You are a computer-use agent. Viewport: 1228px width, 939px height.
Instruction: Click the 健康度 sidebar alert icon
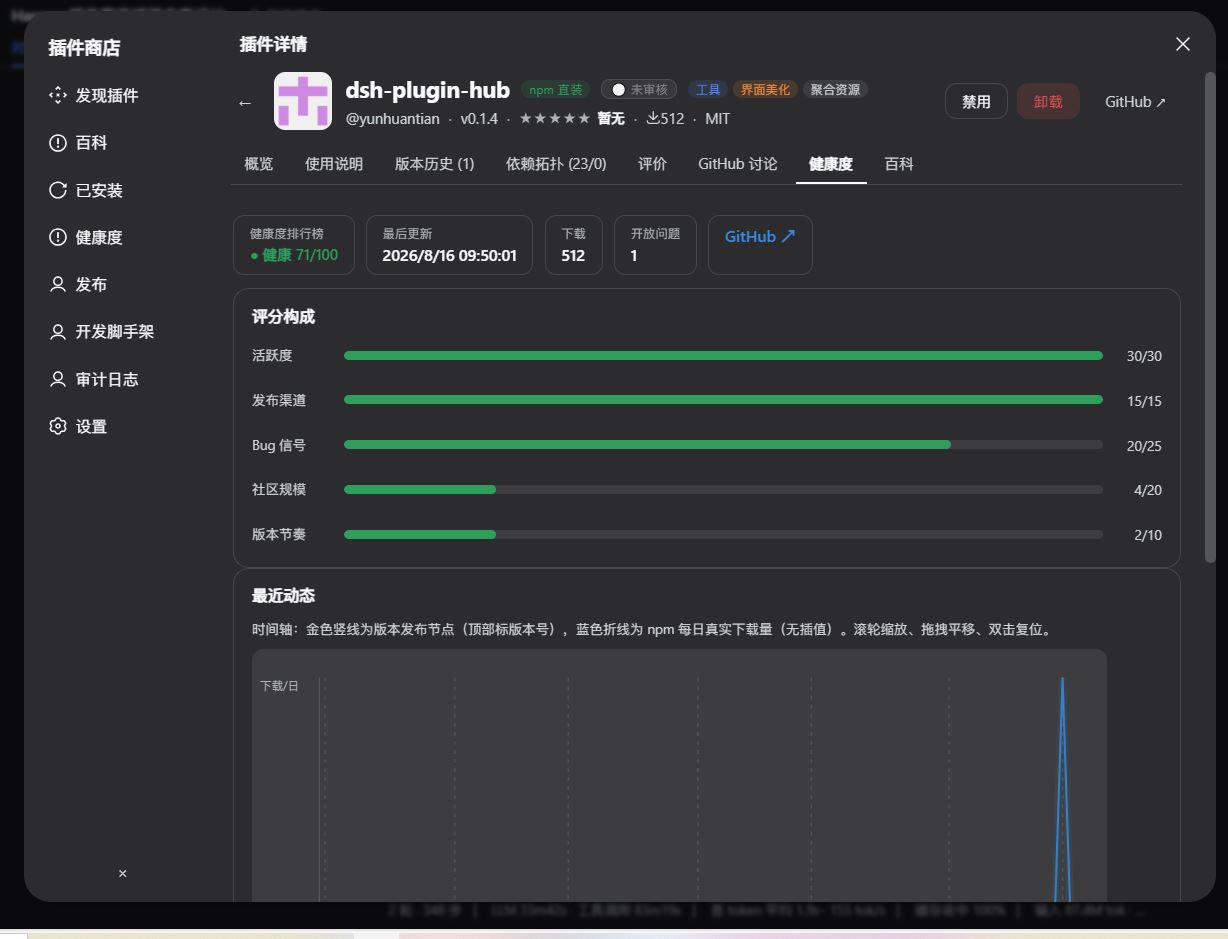coord(58,237)
